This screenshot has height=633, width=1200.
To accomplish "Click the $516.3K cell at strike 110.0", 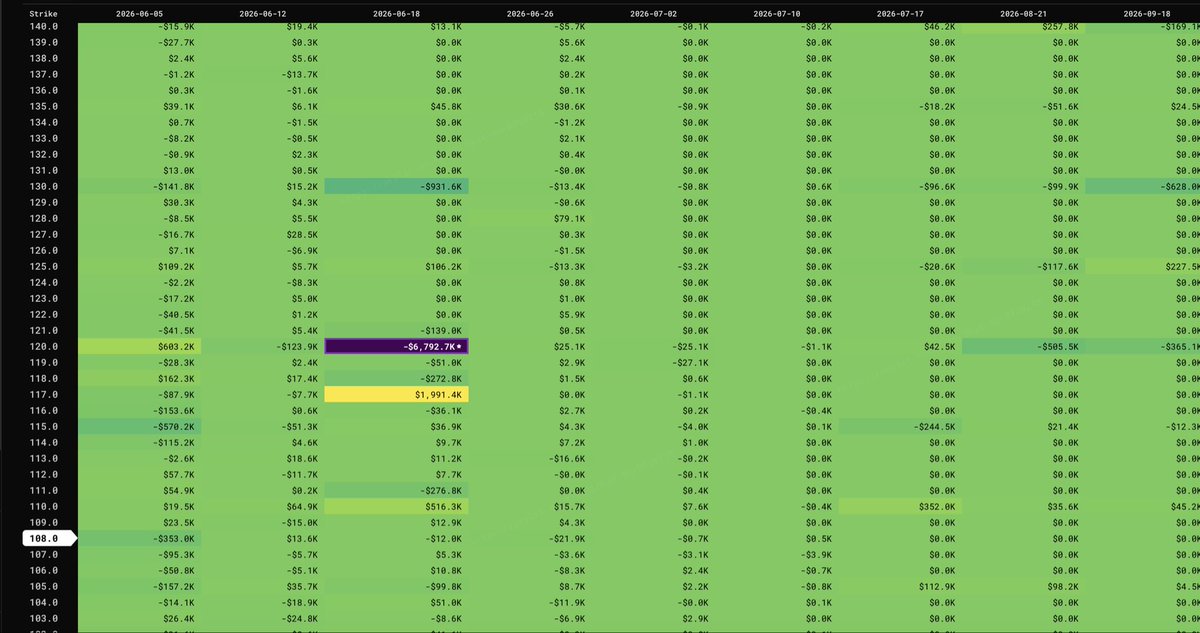I will tap(397, 506).
